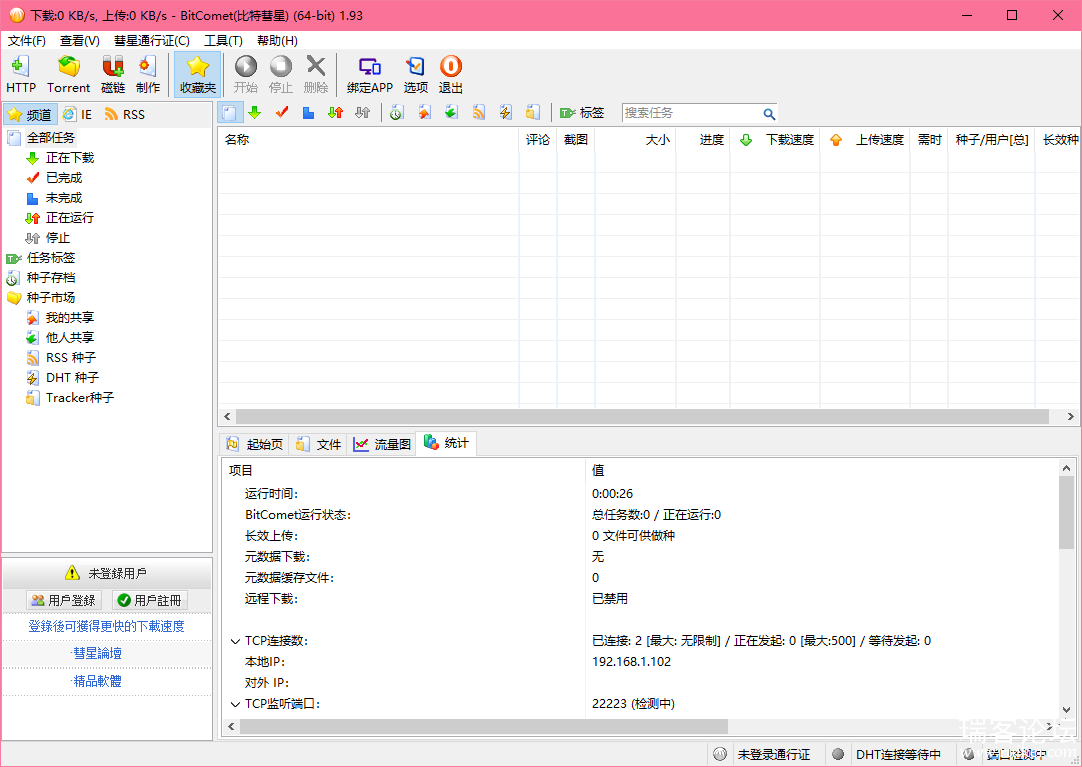Select RSS 种子 in the sidebar tree
1082x767 pixels.
point(70,358)
